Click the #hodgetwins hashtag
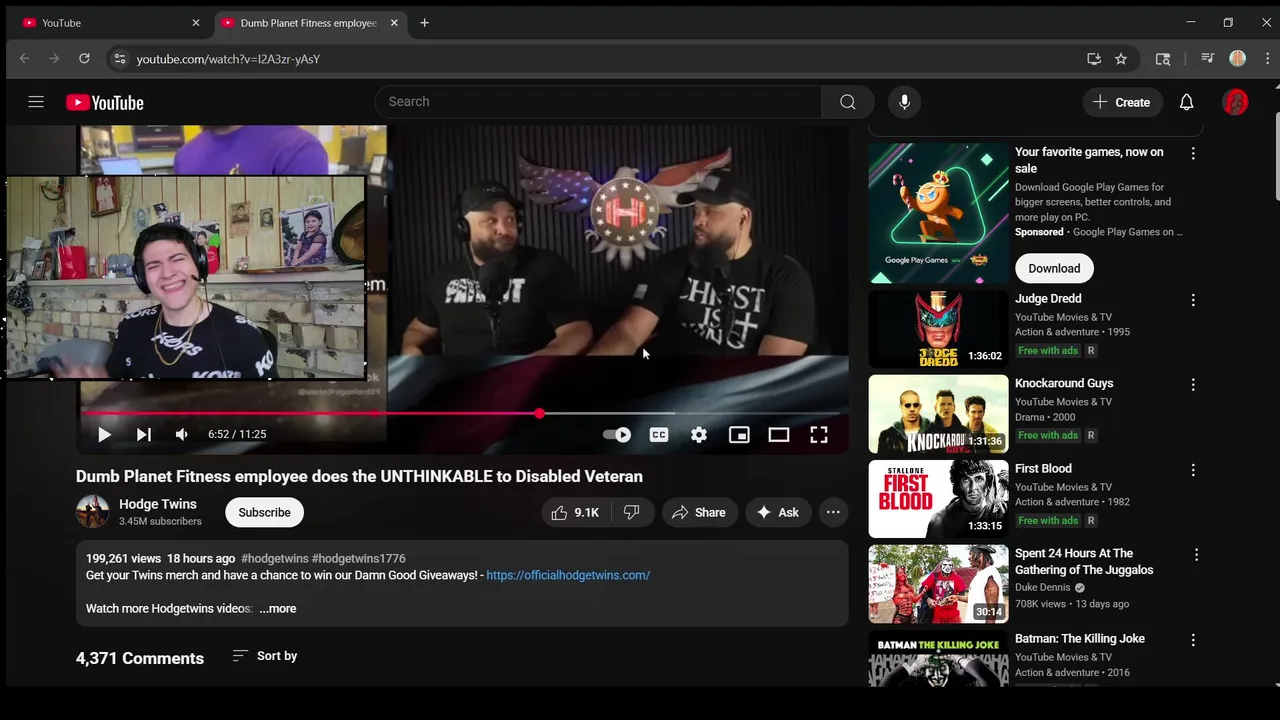1280x720 pixels. click(274, 558)
